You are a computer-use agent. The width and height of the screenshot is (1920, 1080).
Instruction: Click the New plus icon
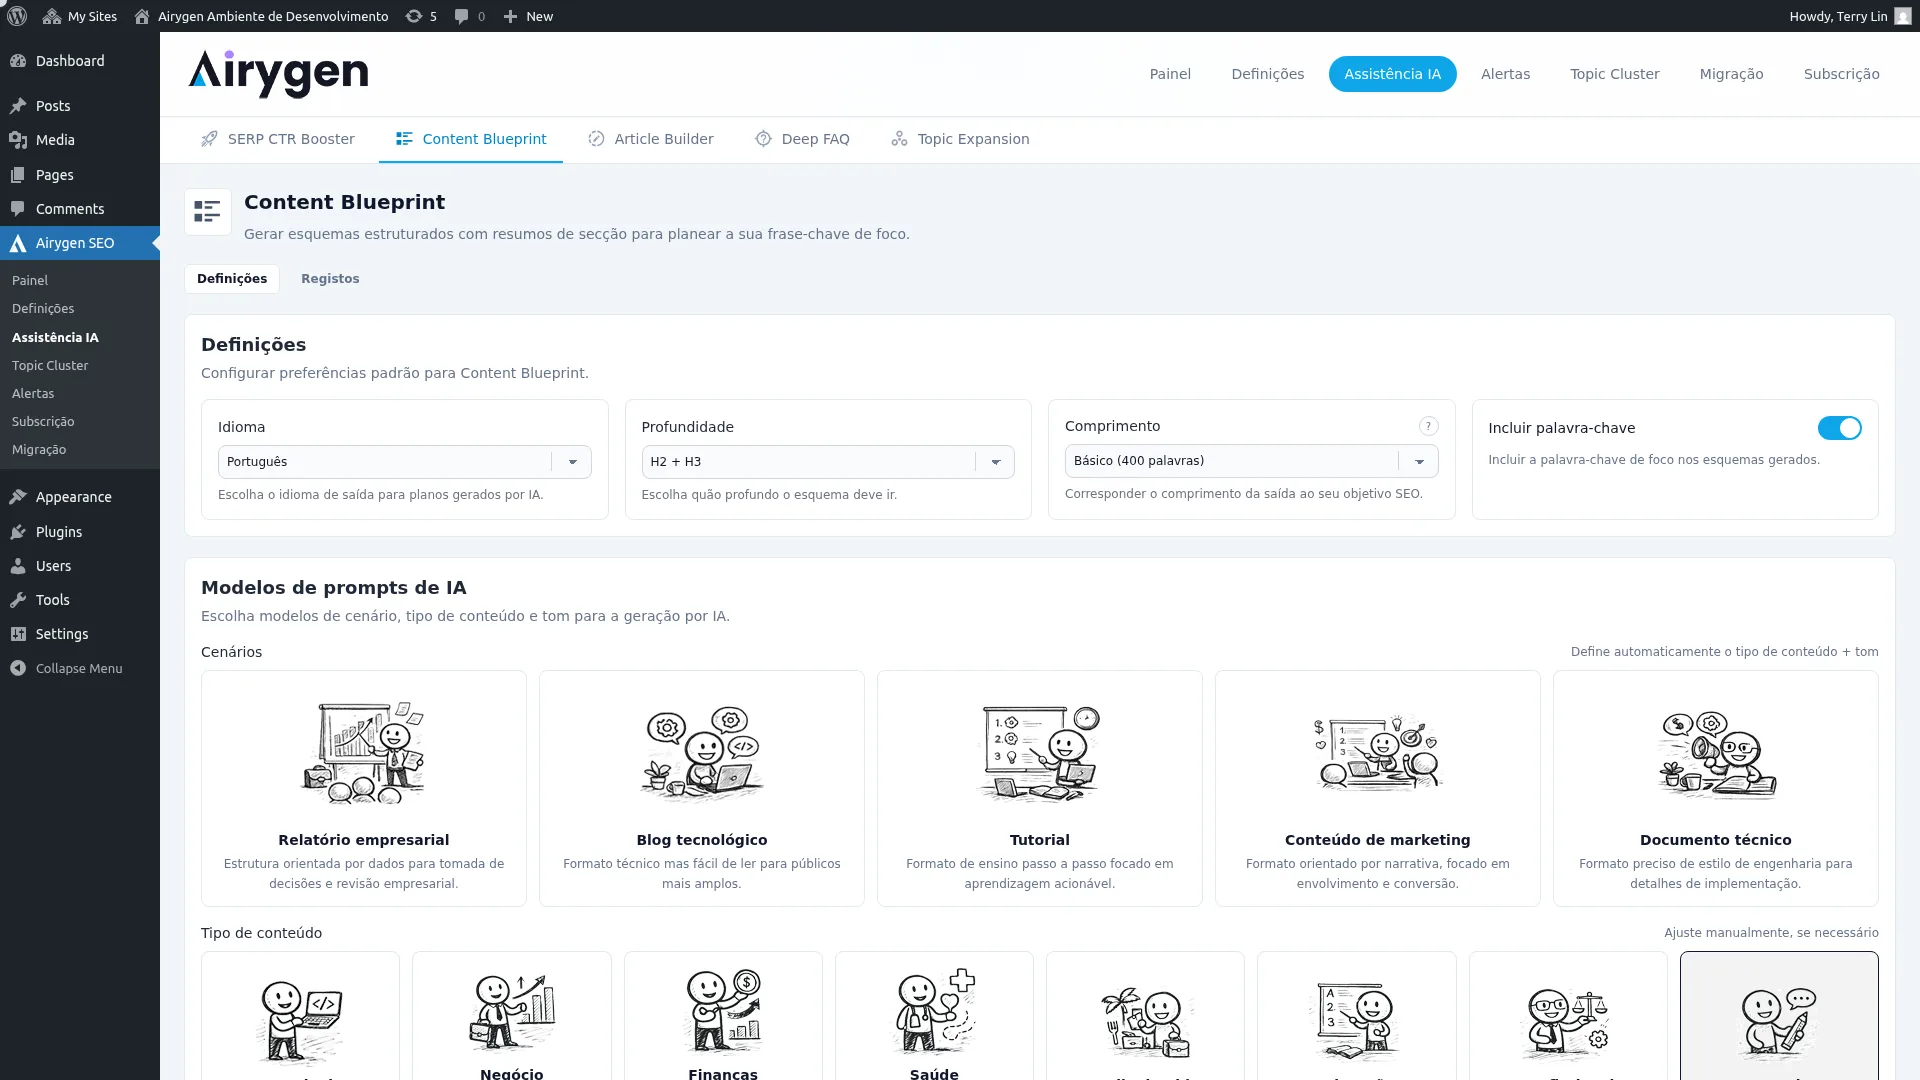(510, 16)
